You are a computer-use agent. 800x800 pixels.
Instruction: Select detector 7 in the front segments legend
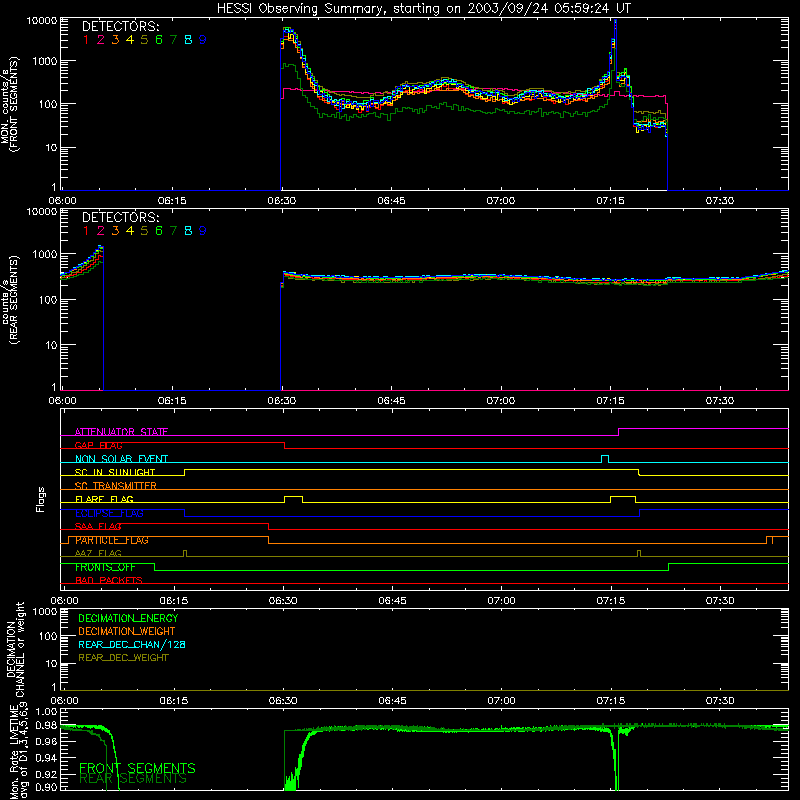click(173, 40)
